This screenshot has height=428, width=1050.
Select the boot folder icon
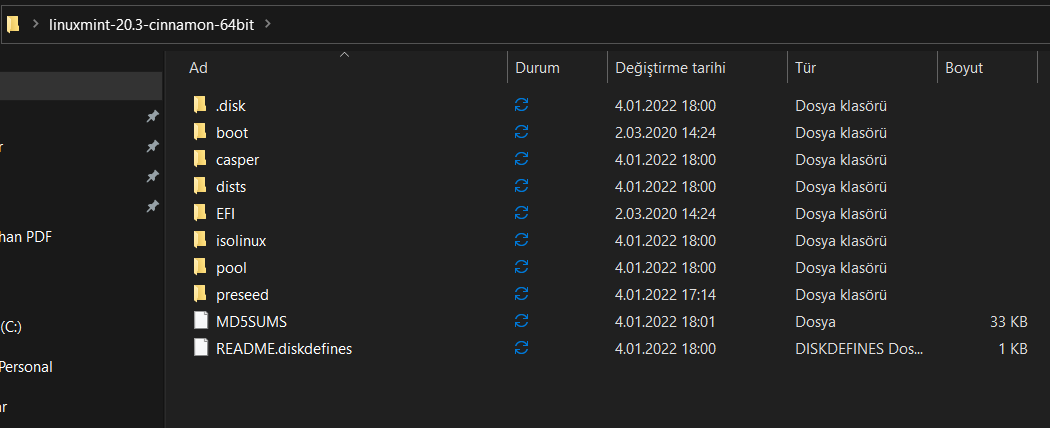pos(200,132)
